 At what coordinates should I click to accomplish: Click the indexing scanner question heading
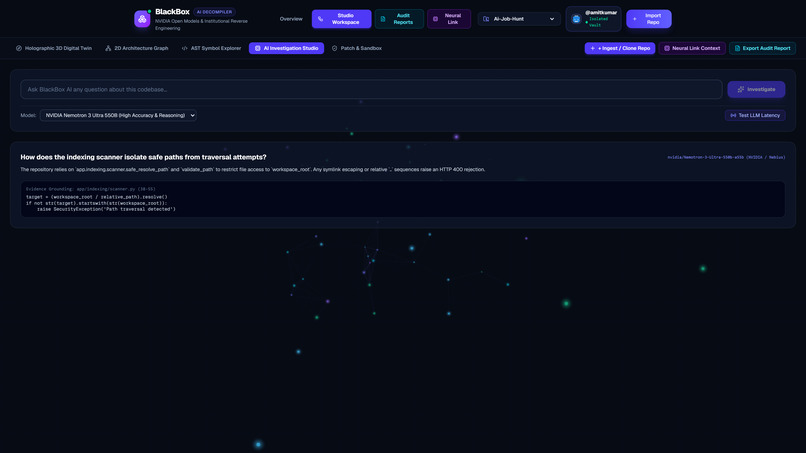143,157
